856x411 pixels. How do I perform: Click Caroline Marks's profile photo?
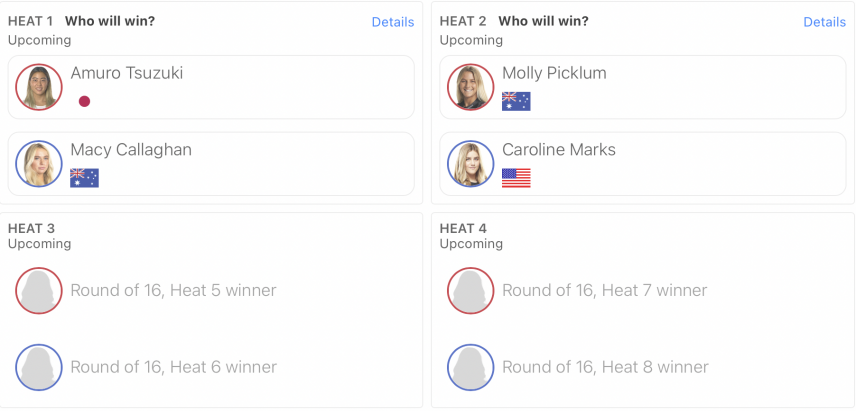(x=471, y=164)
